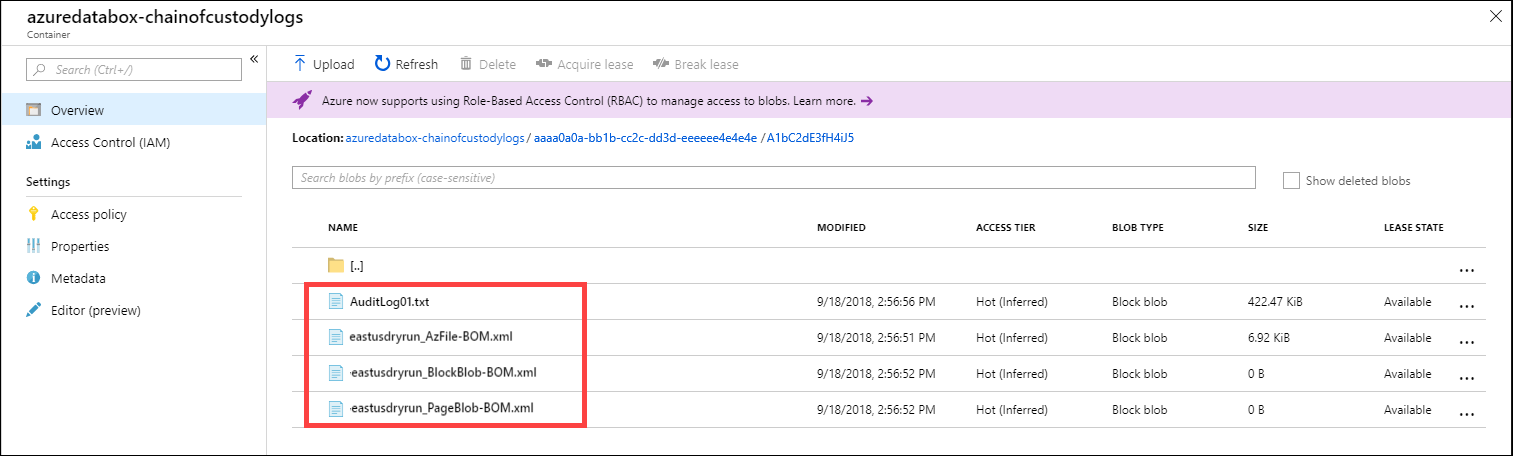This screenshot has width=1513, height=456.
Task: Select the Metadata settings menu item
Action: click(78, 278)
